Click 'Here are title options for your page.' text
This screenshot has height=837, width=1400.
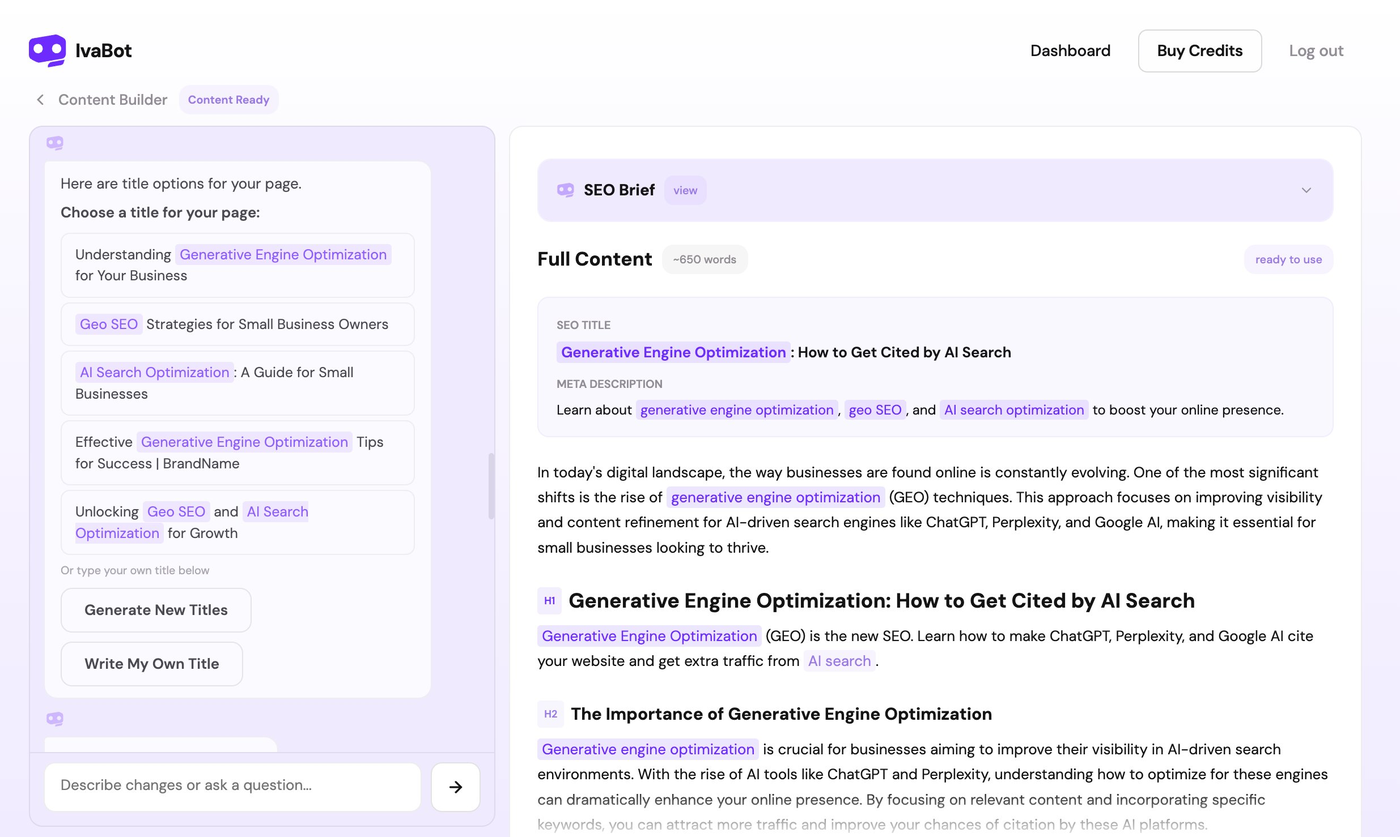pyautogui.click(x=181, y=184)
